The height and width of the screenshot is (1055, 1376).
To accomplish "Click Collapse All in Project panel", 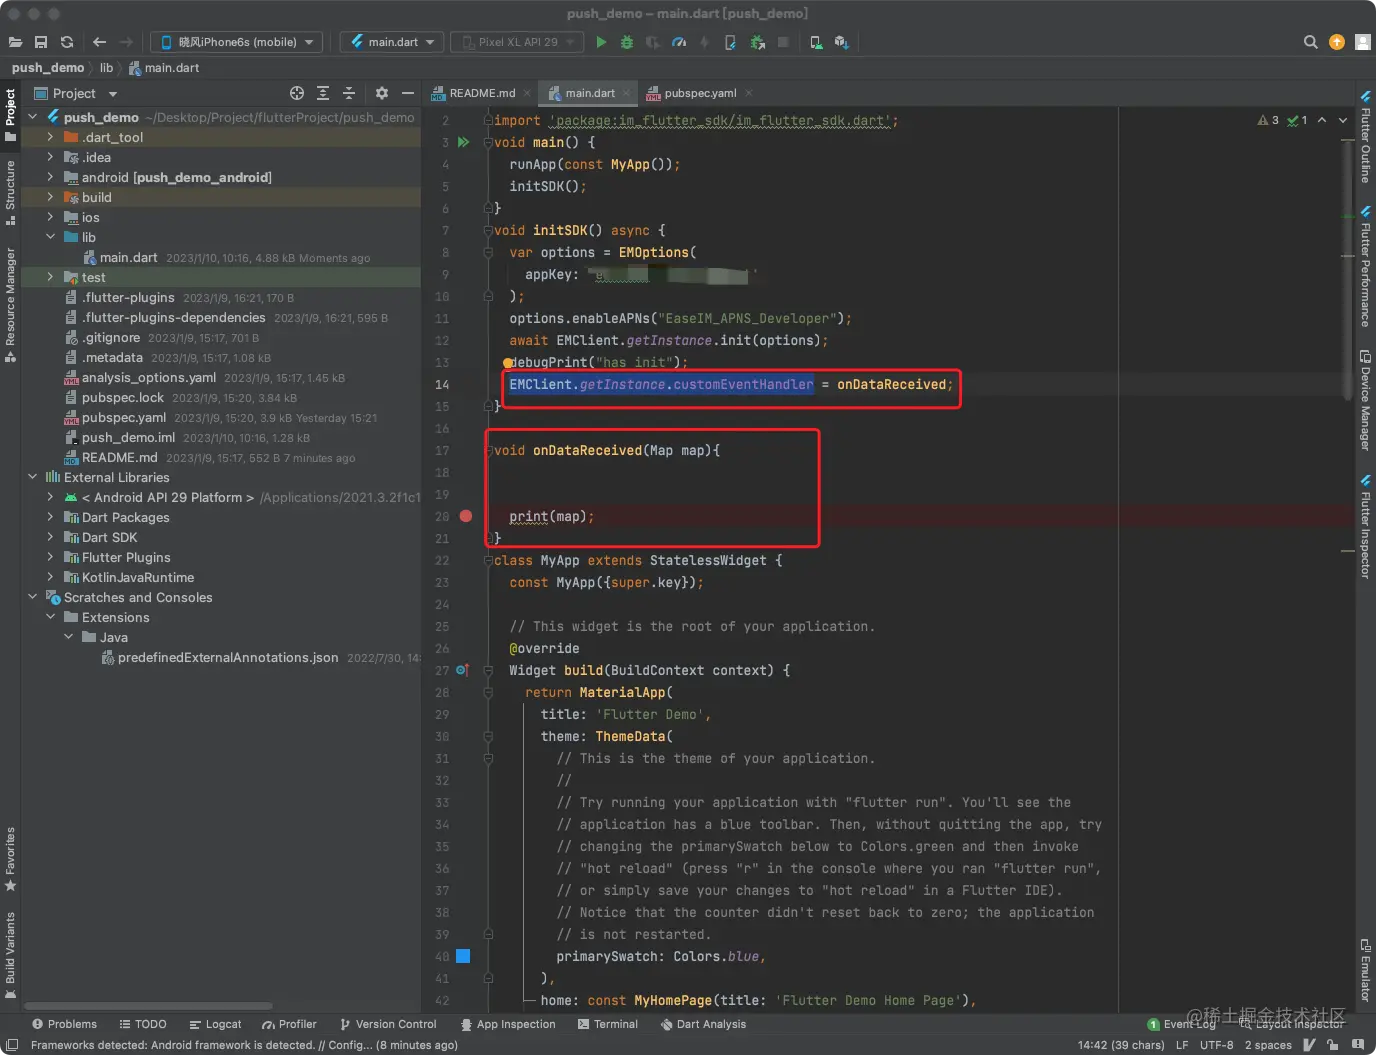I will [x=349, y=93].
